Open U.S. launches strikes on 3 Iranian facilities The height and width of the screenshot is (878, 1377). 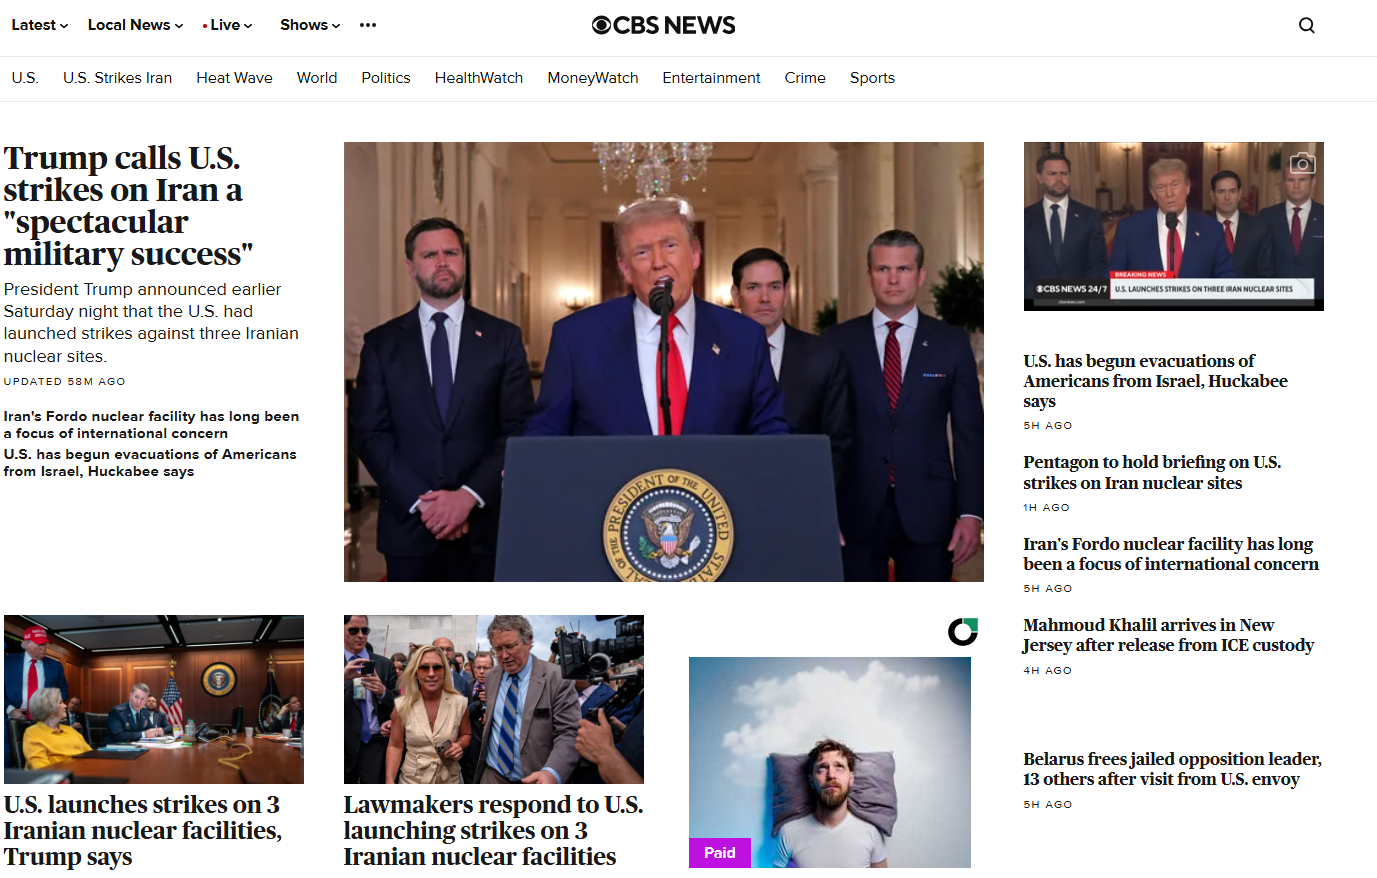tap(142, 831)
